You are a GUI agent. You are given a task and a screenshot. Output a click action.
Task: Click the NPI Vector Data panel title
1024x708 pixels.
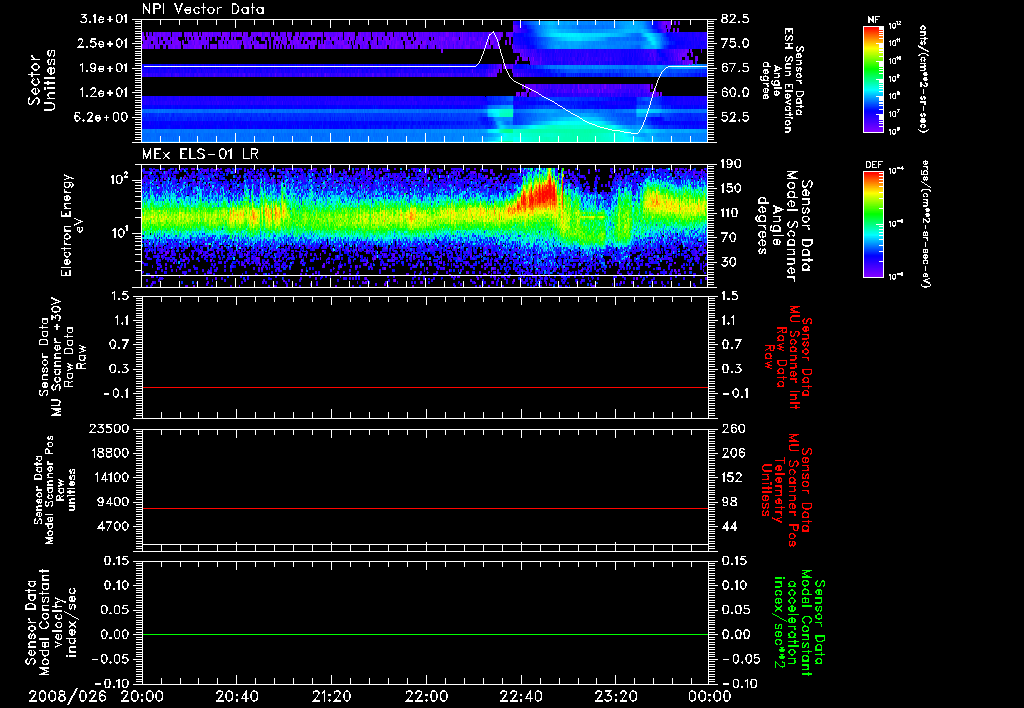(203, 8)
